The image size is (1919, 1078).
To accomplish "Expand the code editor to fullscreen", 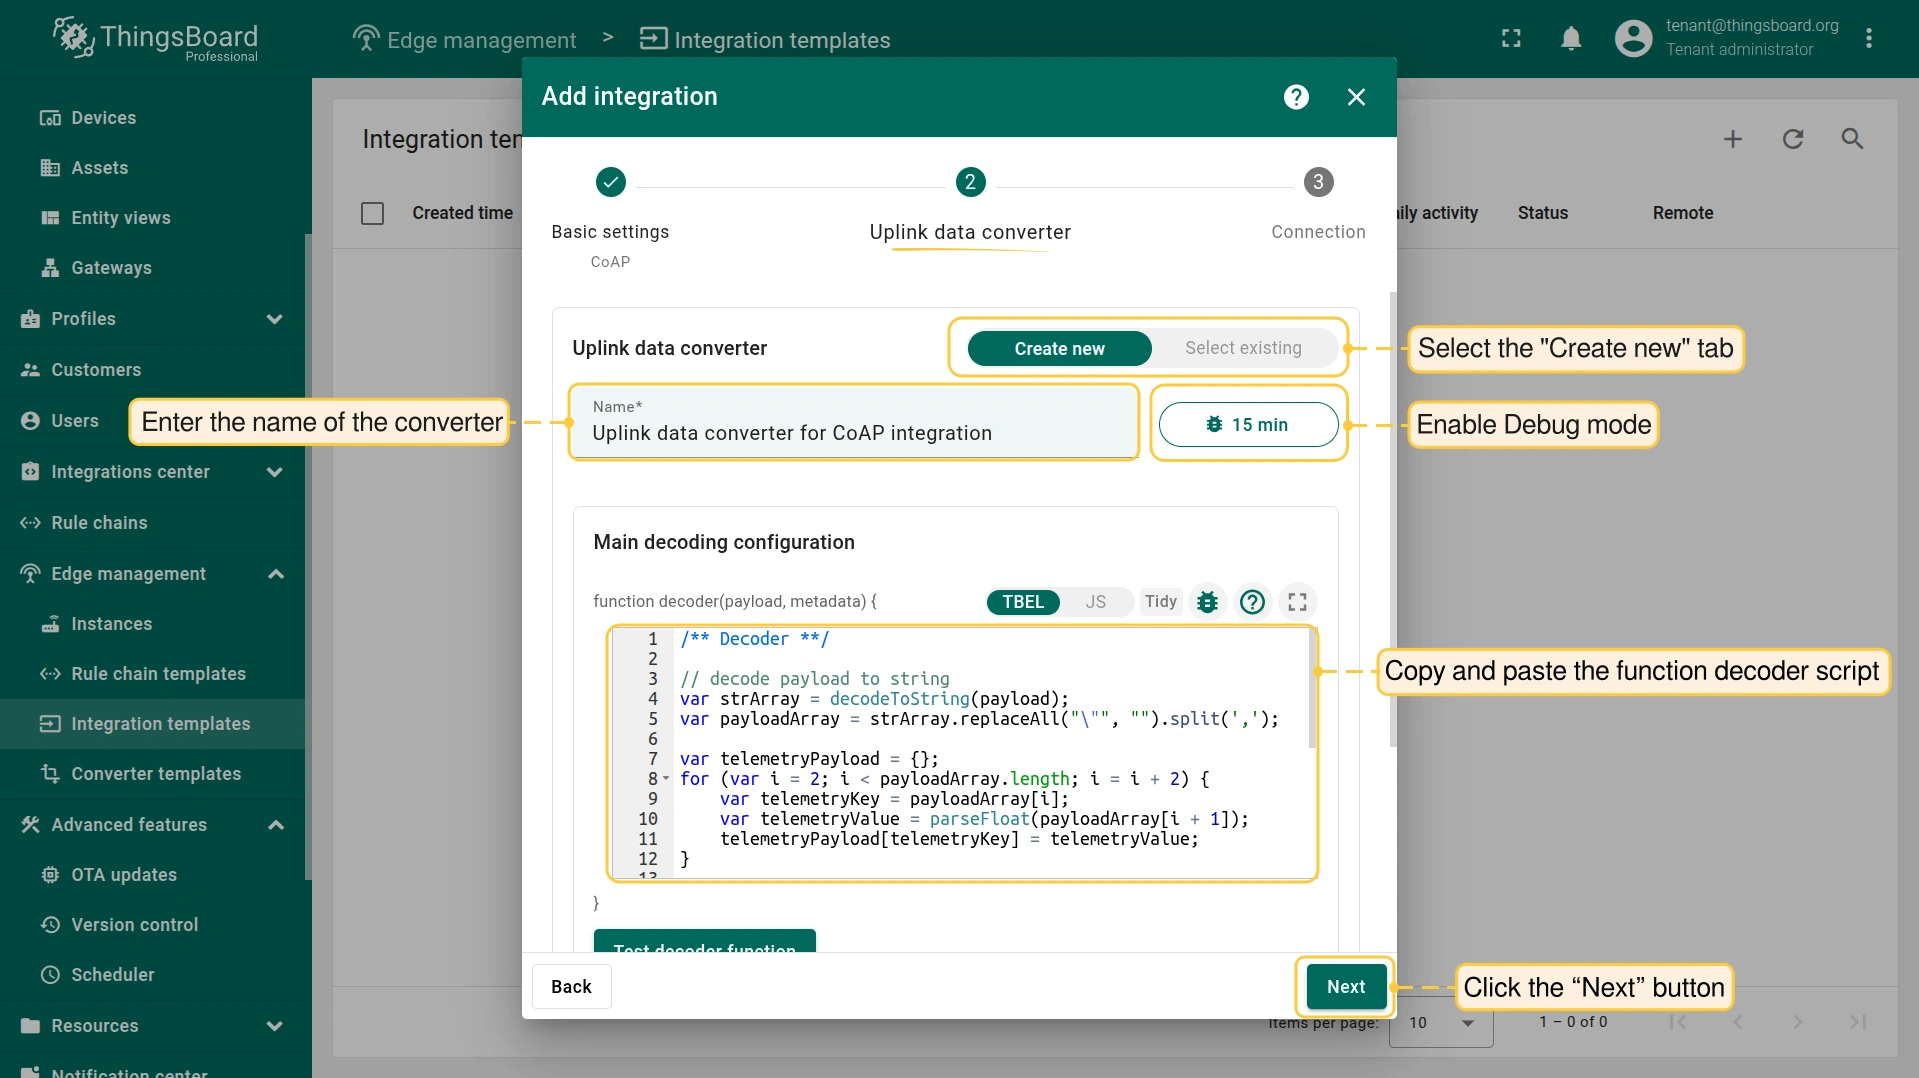I will [x=1297, y=602].
